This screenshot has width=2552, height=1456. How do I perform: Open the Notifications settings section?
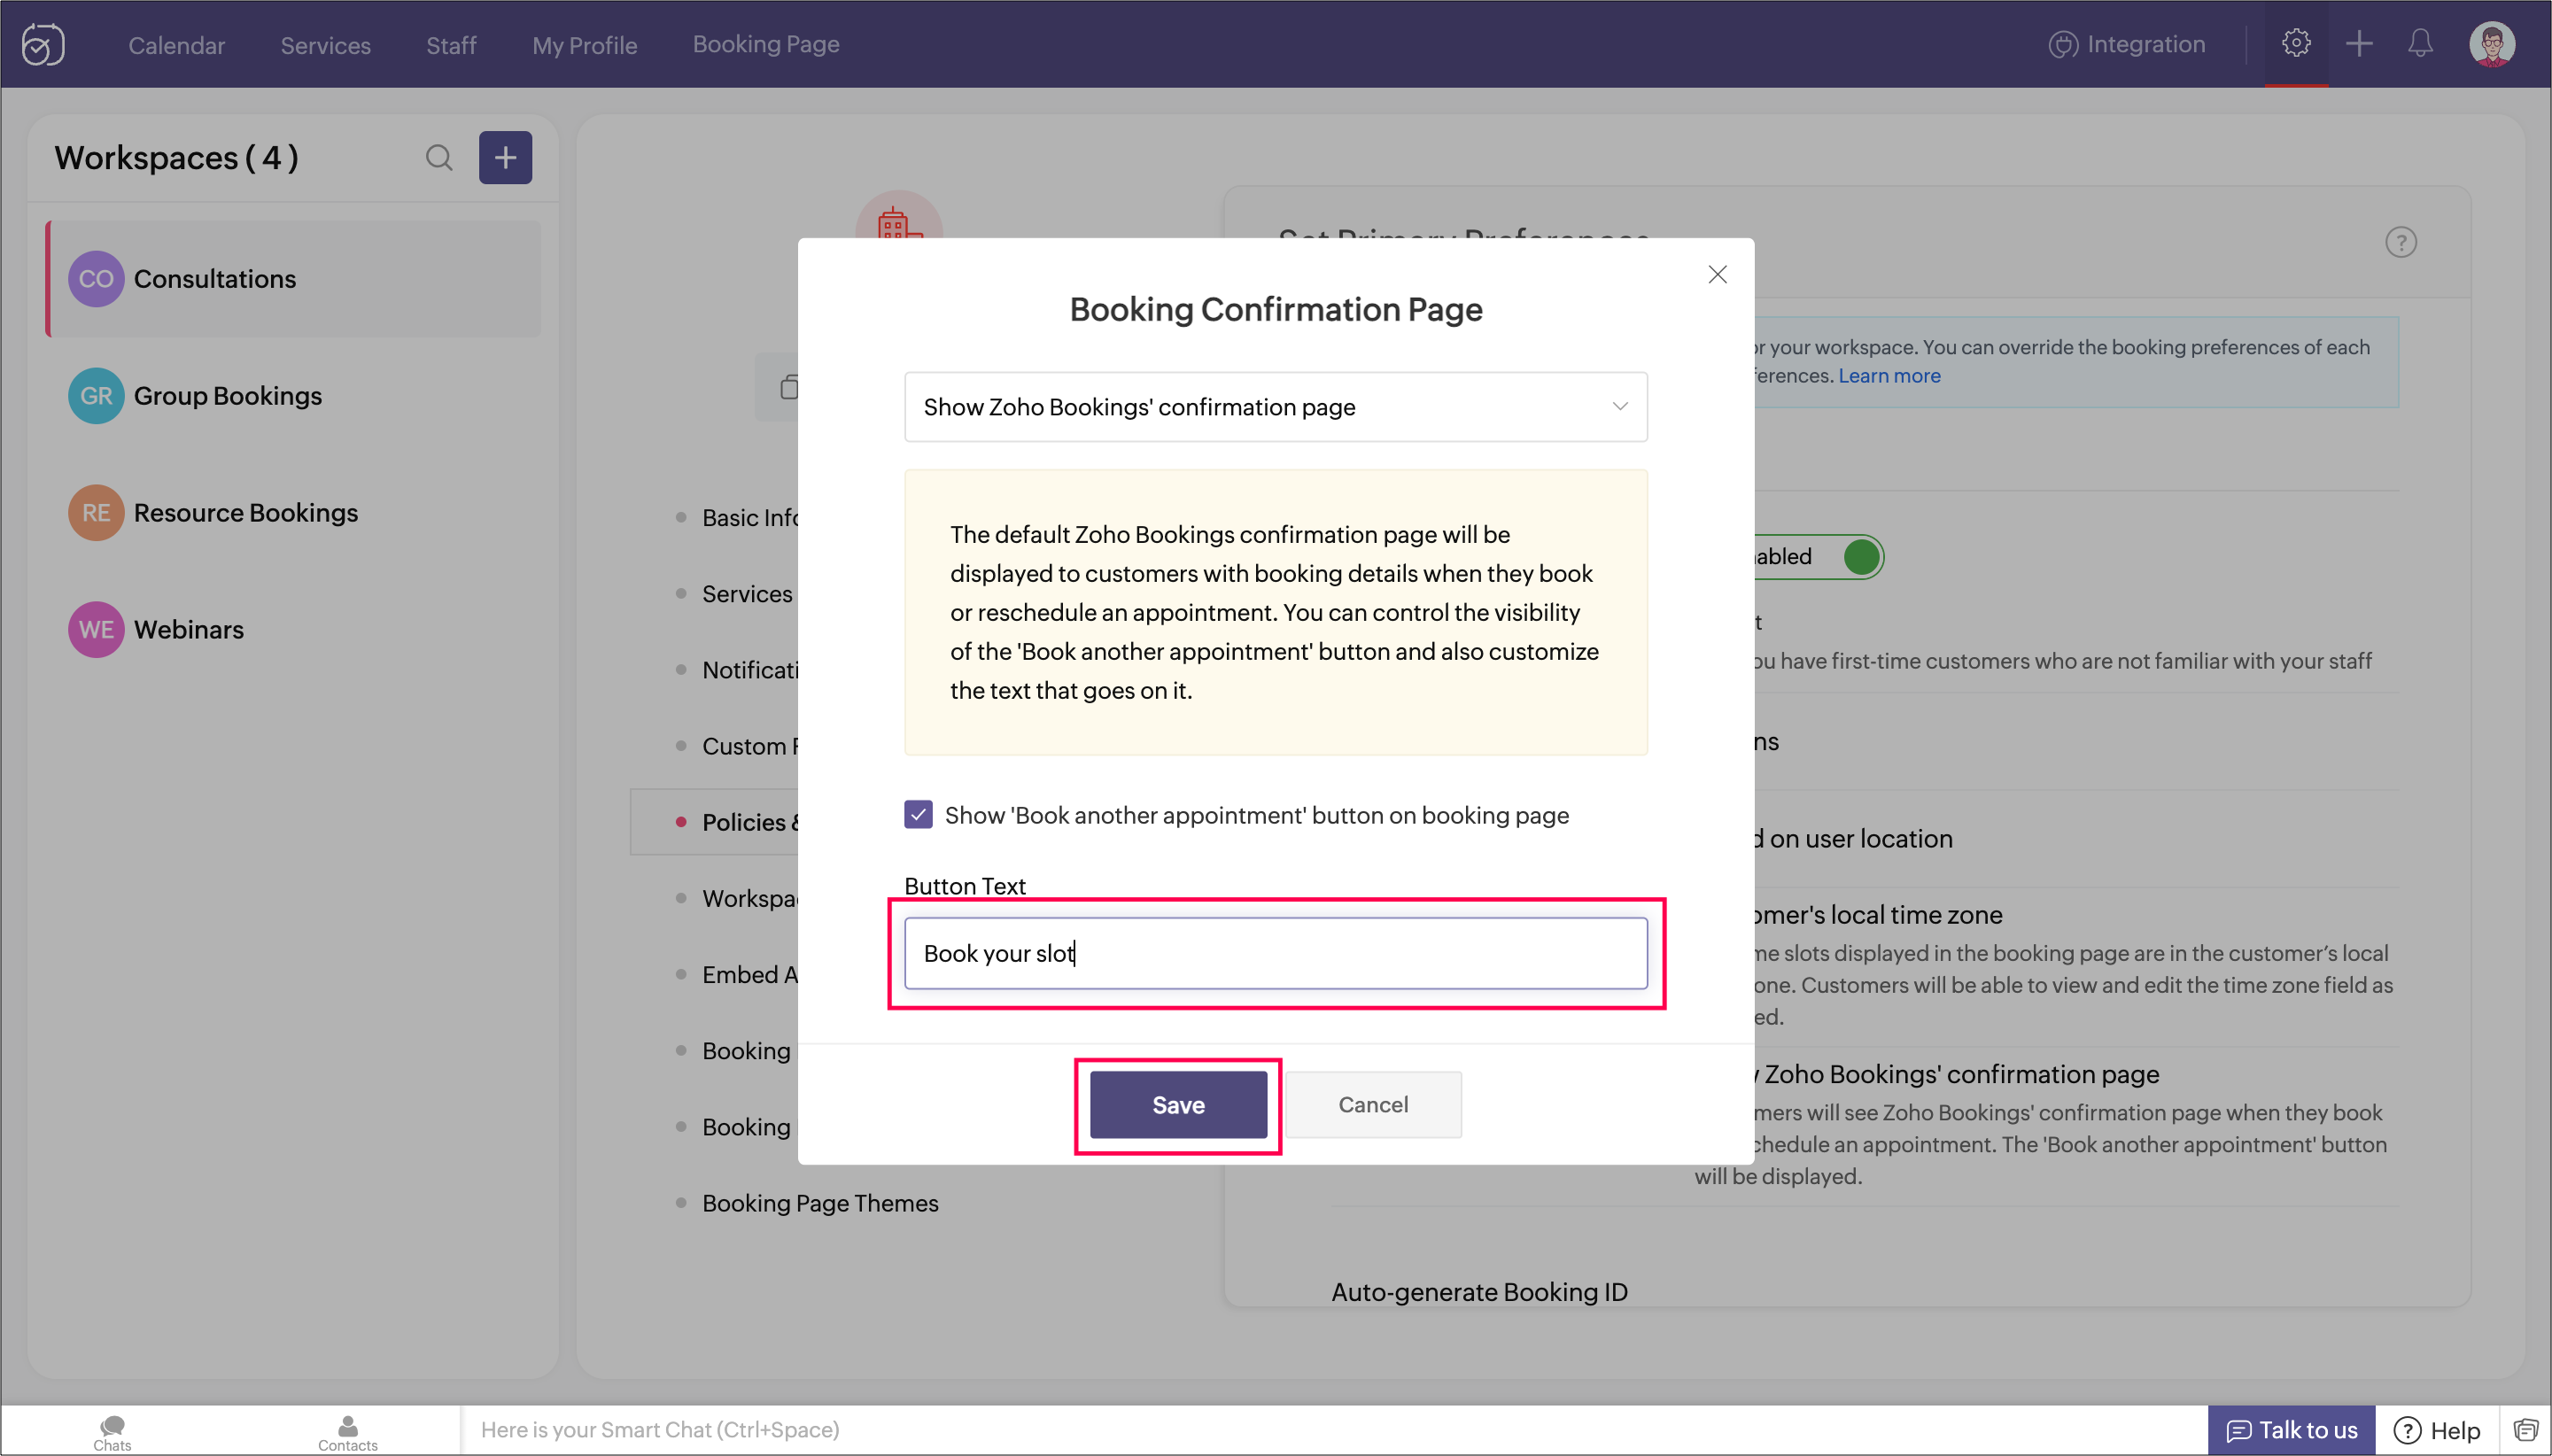coord(749,670)
